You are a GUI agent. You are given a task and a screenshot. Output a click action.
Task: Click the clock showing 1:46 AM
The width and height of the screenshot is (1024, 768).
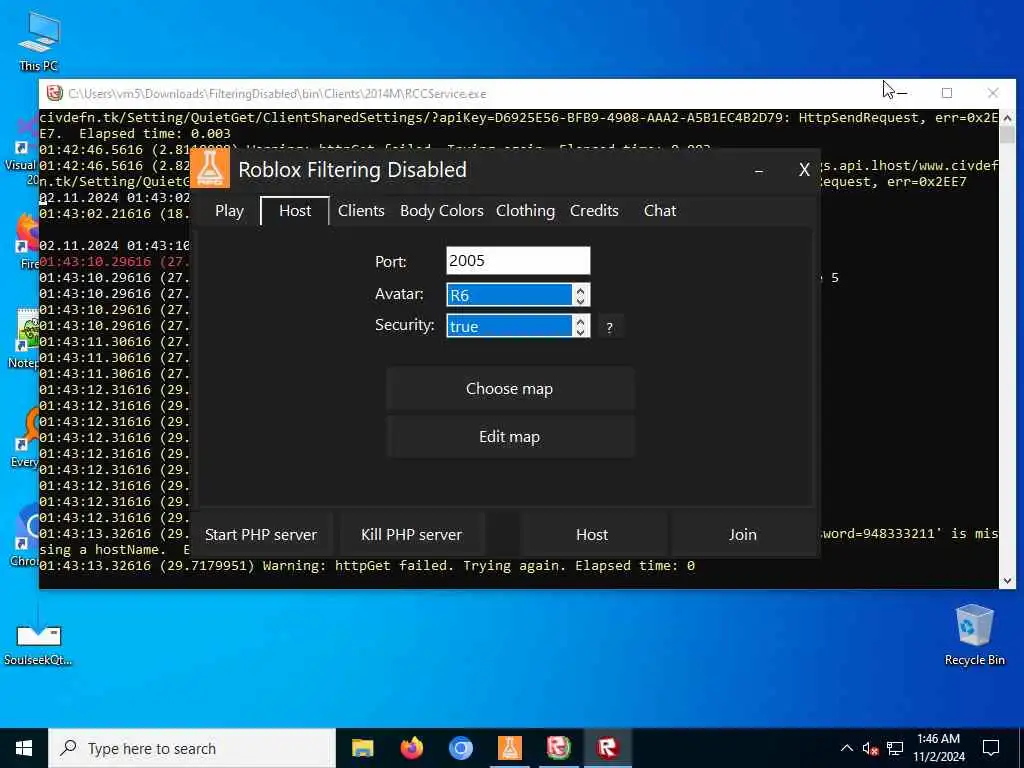coord(938,748)
